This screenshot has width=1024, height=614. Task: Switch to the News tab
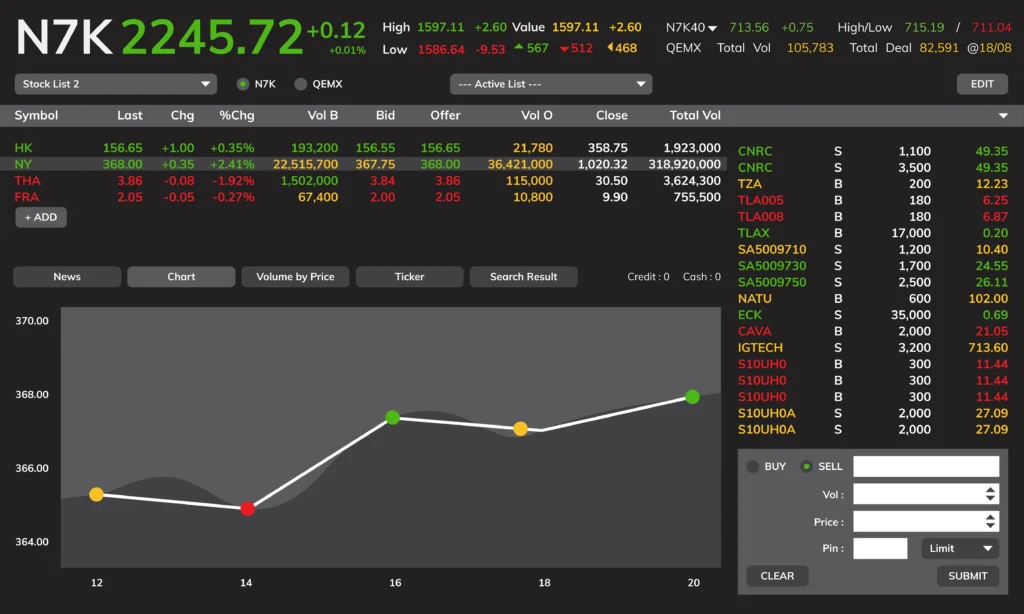[67, 277]
